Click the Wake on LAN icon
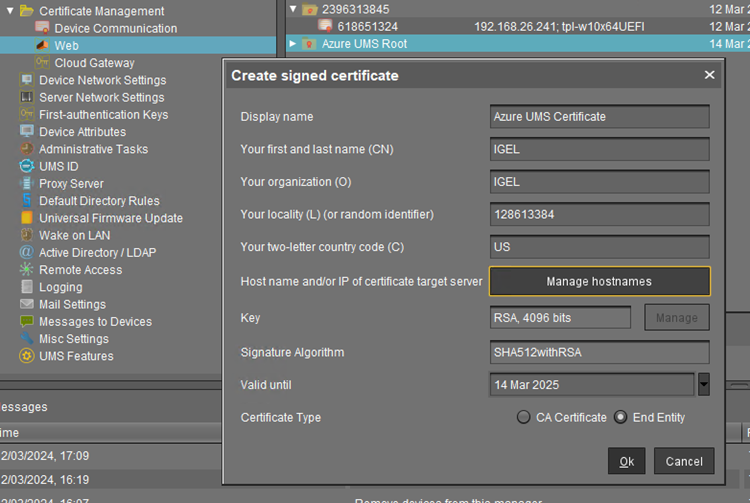This screenshot has height=503, width=750. [x=27, y=235]
